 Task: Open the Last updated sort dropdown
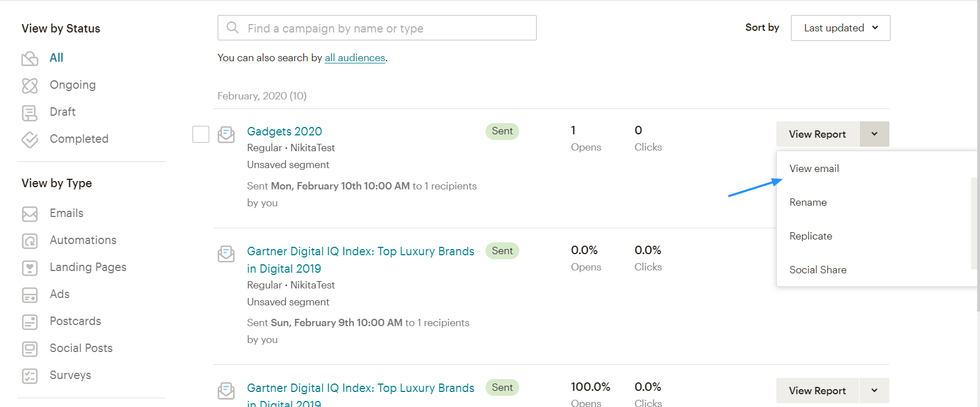pos(840,28)
